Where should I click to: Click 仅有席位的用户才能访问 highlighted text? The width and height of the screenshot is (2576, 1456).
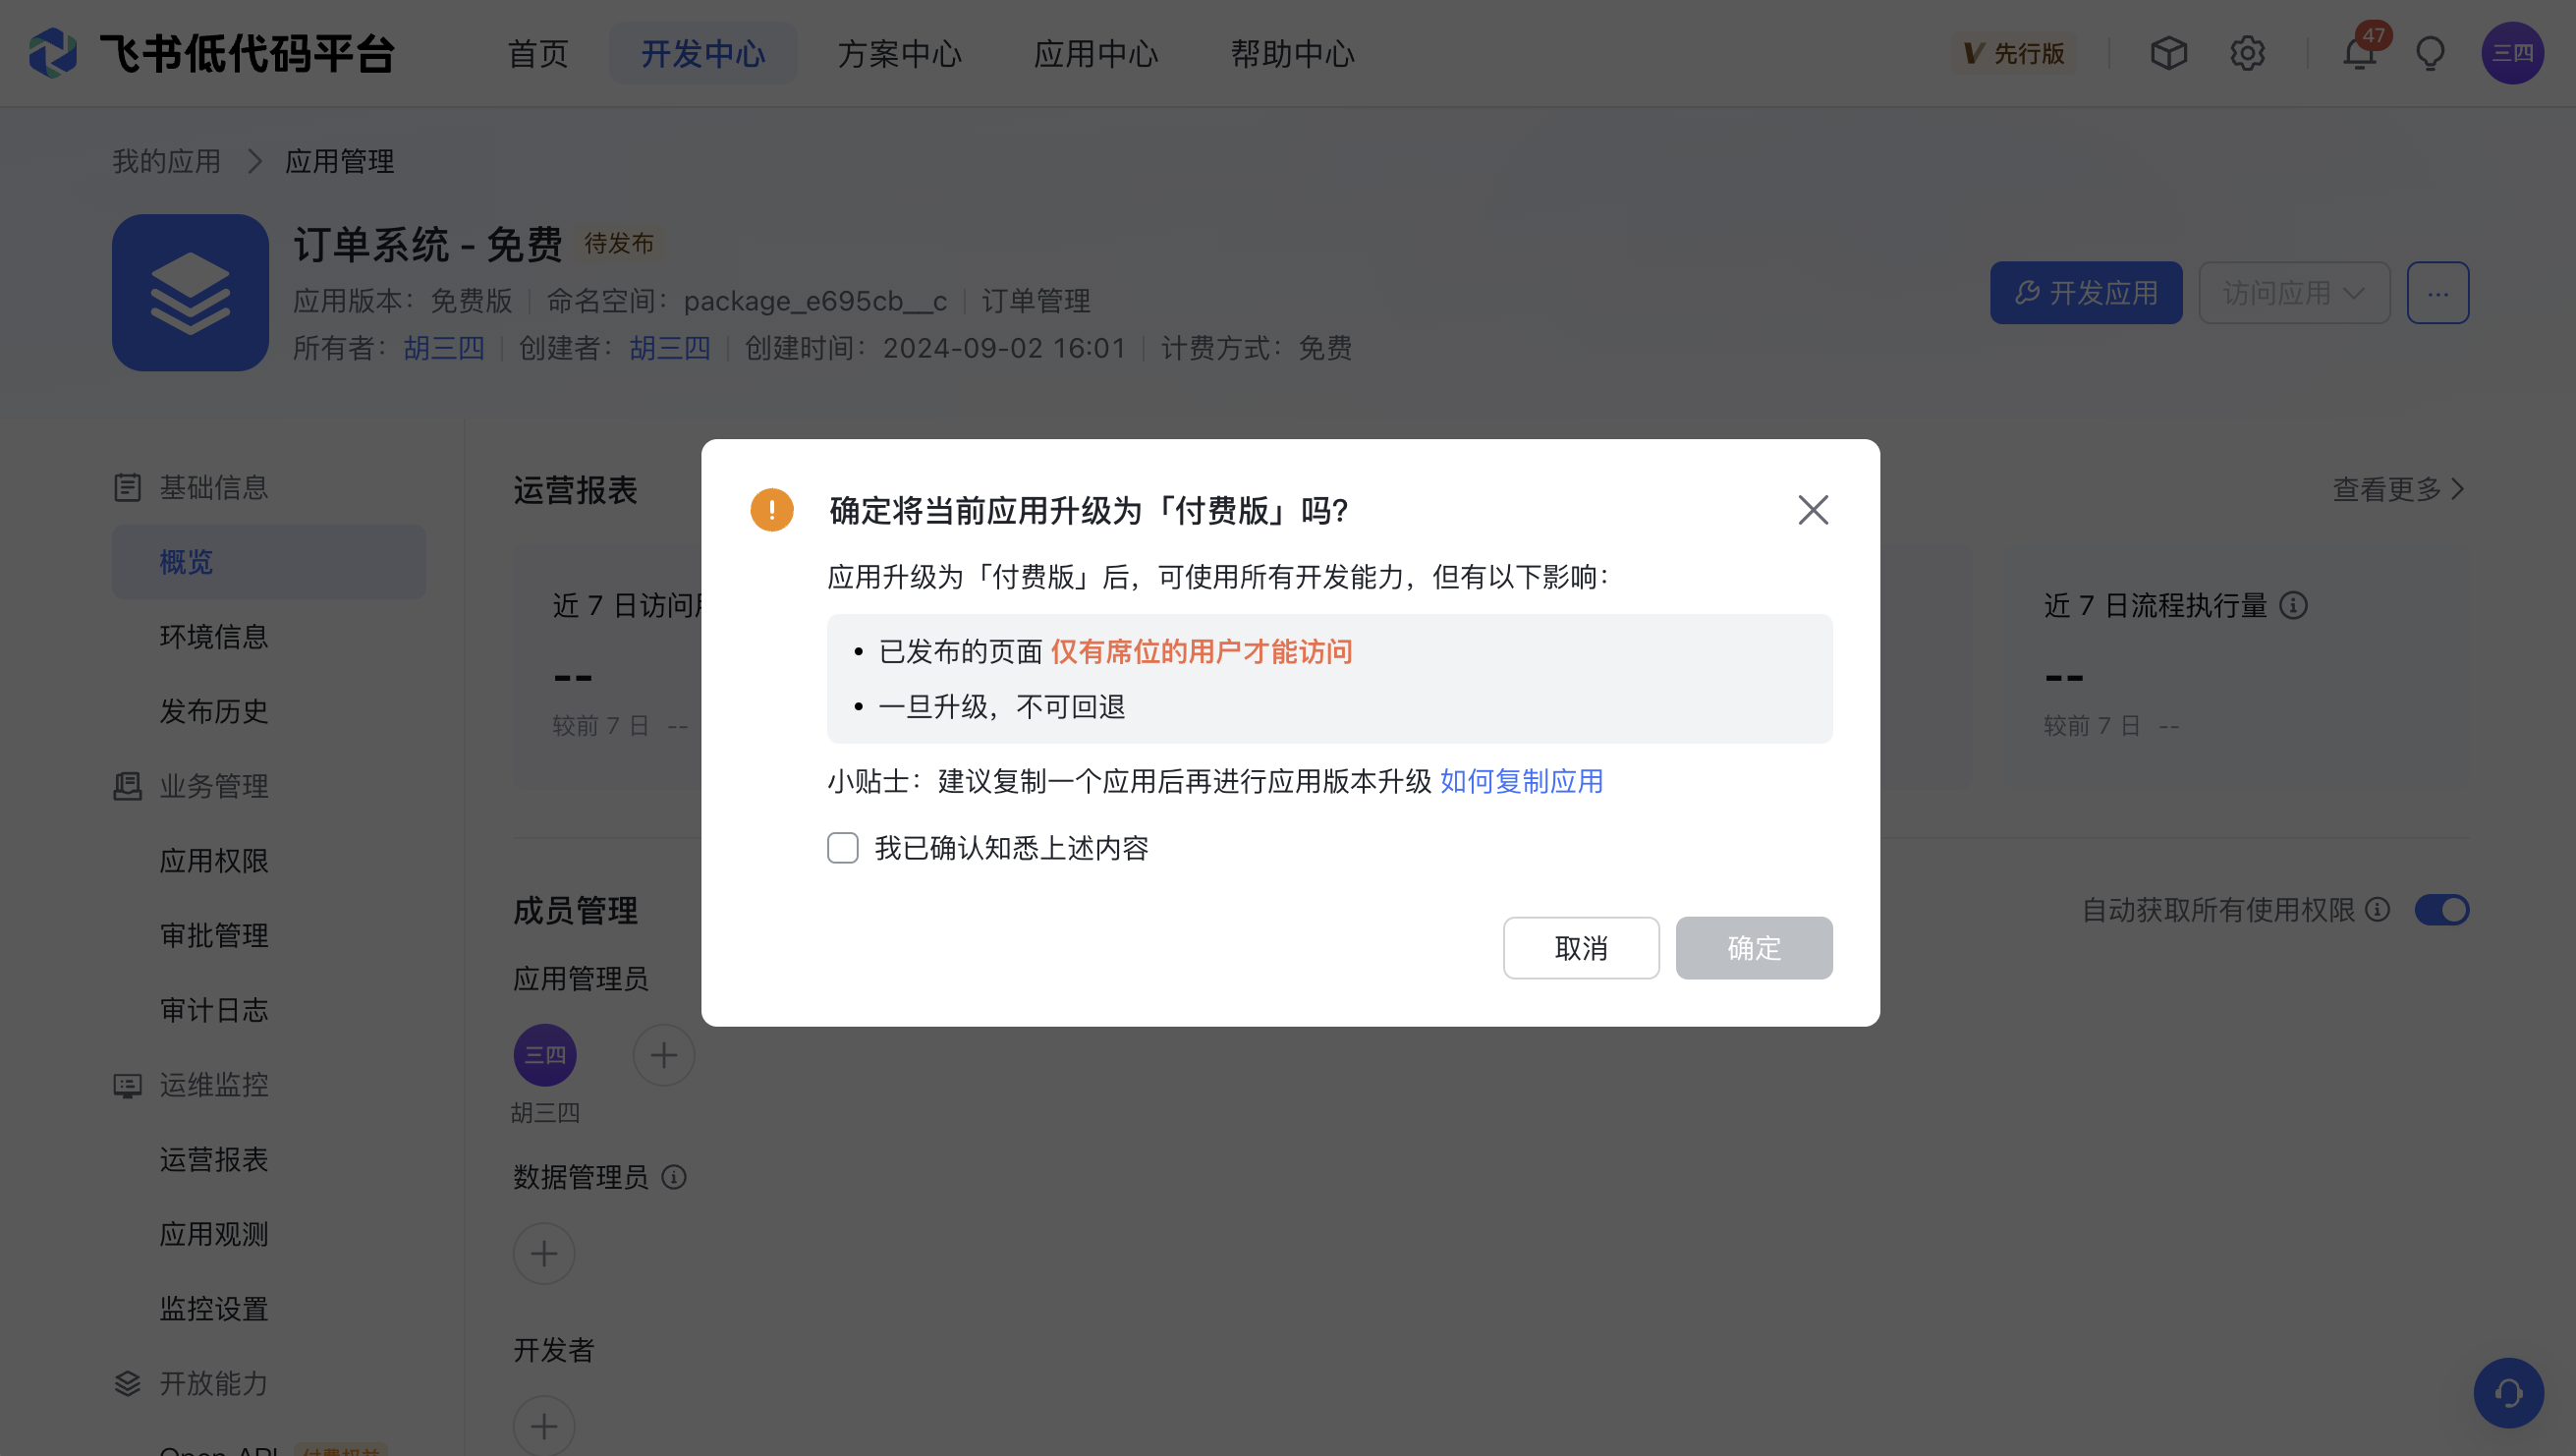(x=1201, y=652)
